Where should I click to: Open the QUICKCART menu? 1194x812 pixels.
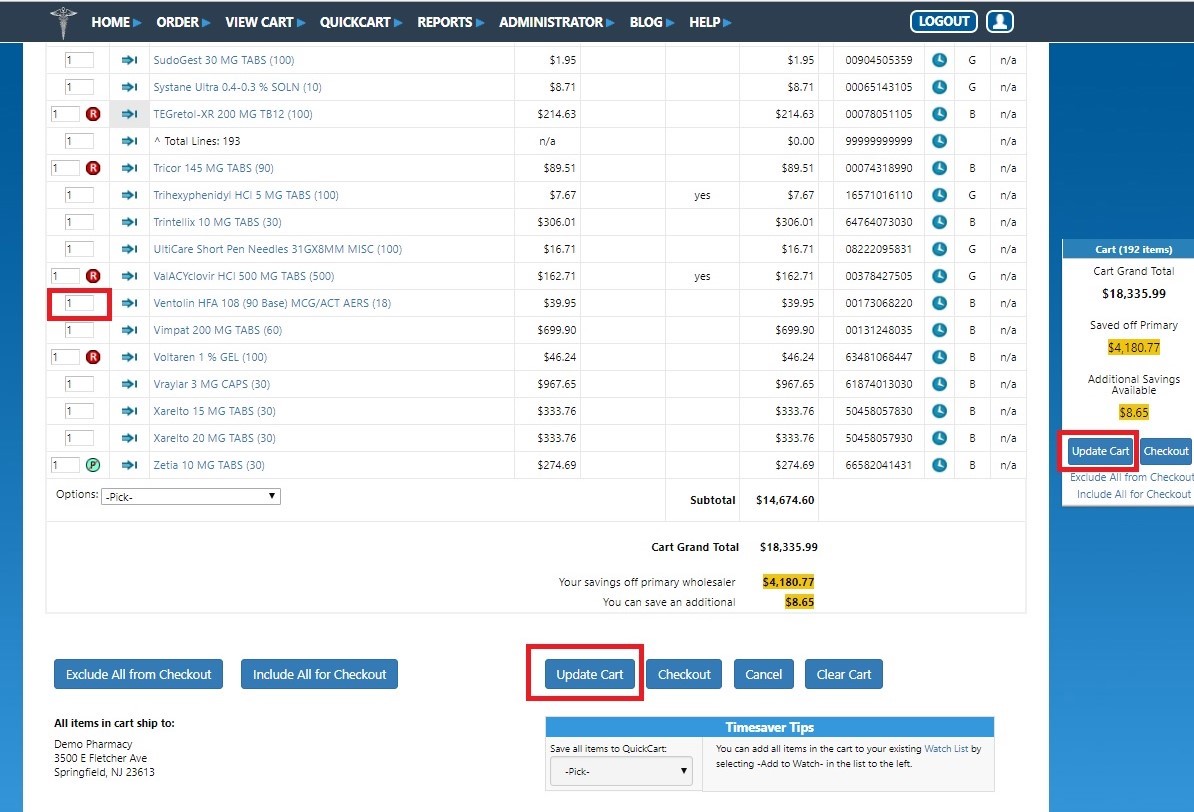361,22
